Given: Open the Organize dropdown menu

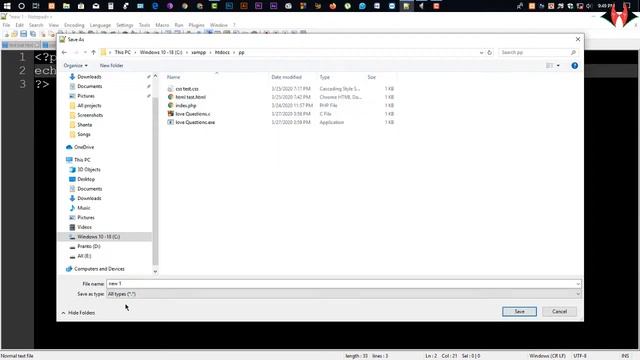Looking at the screenshot, I should (76, 65).
